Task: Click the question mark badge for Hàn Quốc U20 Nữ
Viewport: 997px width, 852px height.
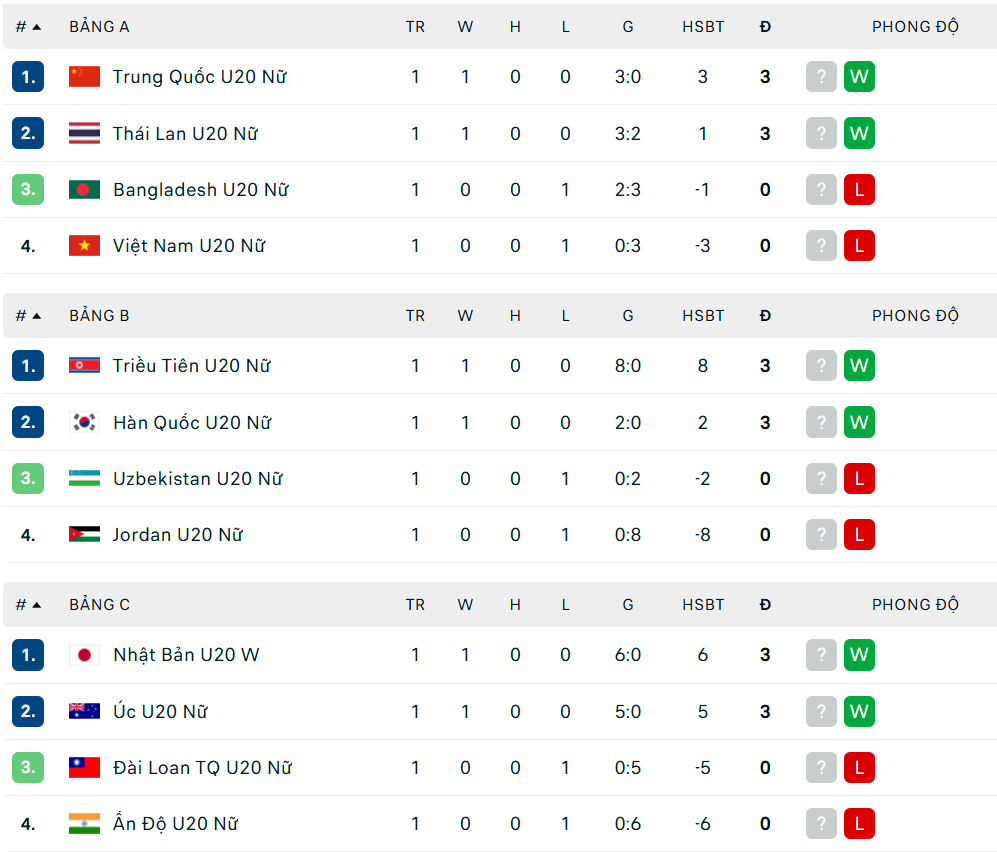Action: [x=821, y=422]
